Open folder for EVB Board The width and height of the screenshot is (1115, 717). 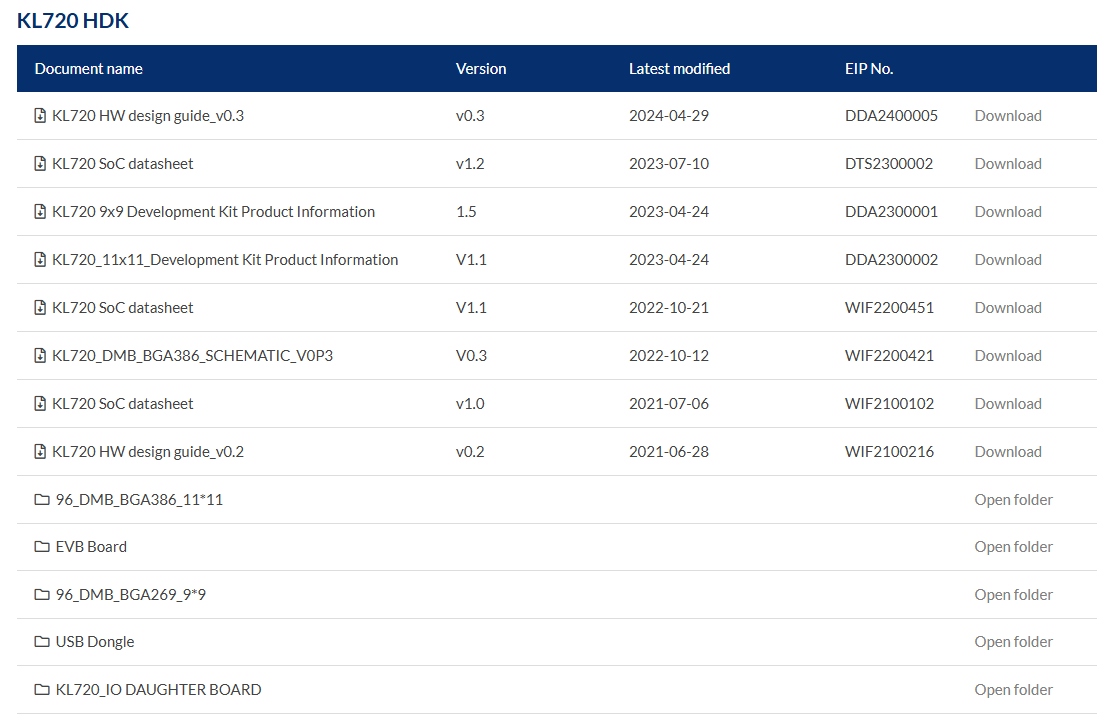pos(1013,546)
